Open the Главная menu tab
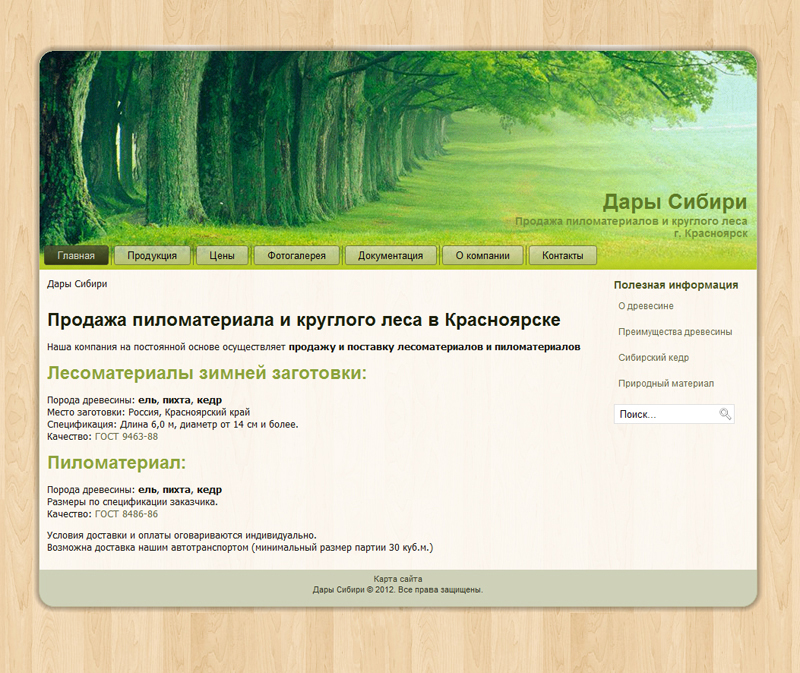 tap(76, 255)
